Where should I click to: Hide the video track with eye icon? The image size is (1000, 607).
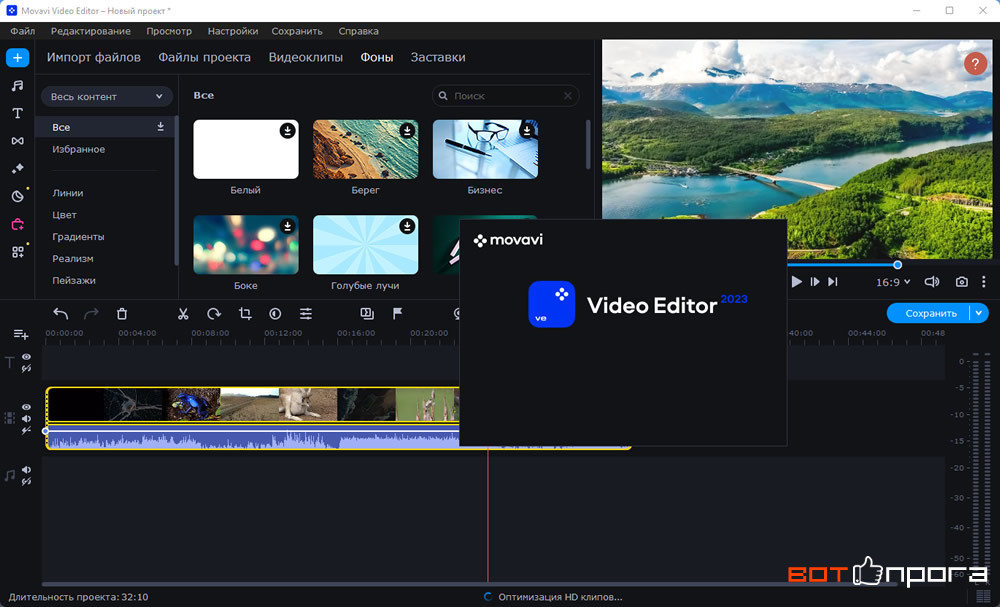26,407
